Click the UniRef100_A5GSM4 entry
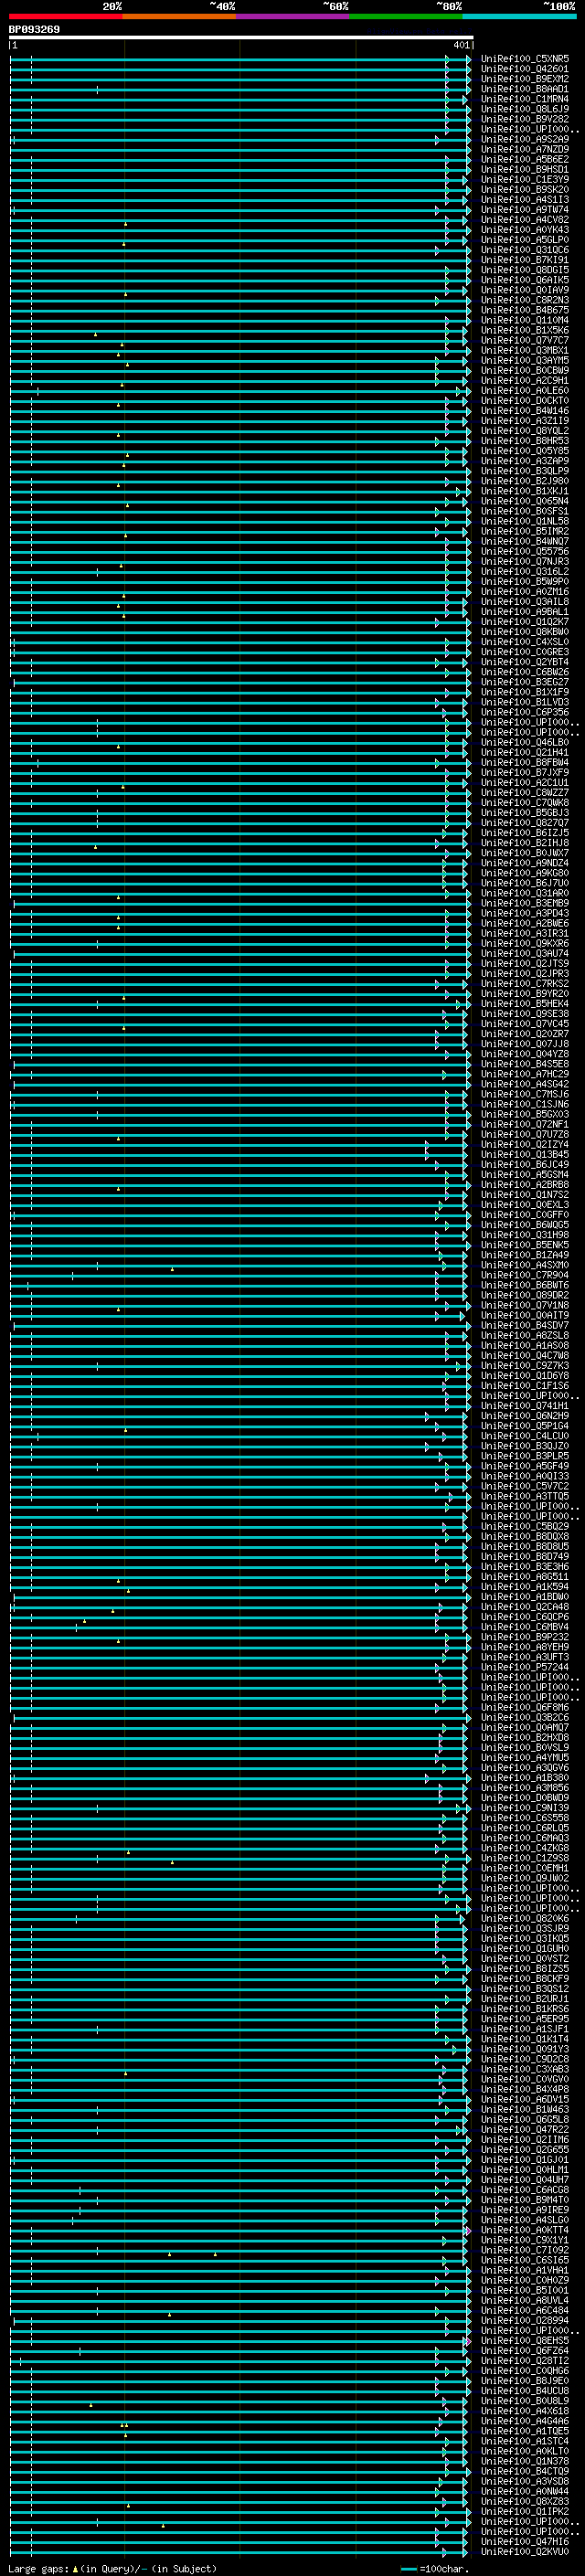 525,1174
